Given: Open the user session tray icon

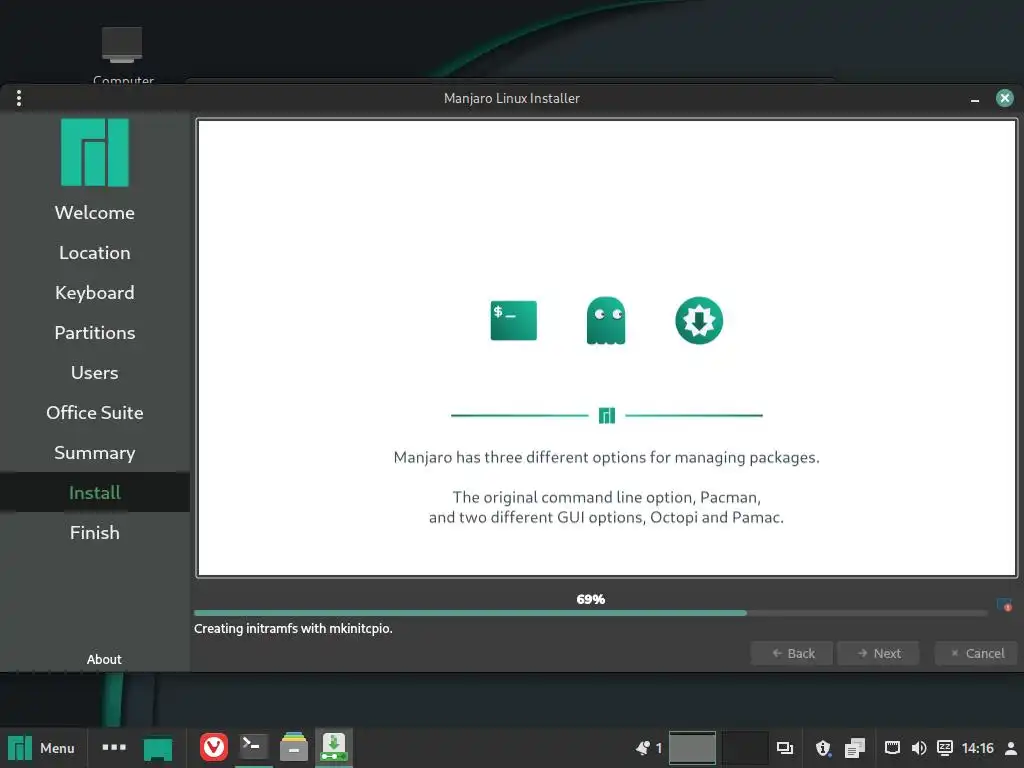Looking at the screenshot, I should (1010, 748).
